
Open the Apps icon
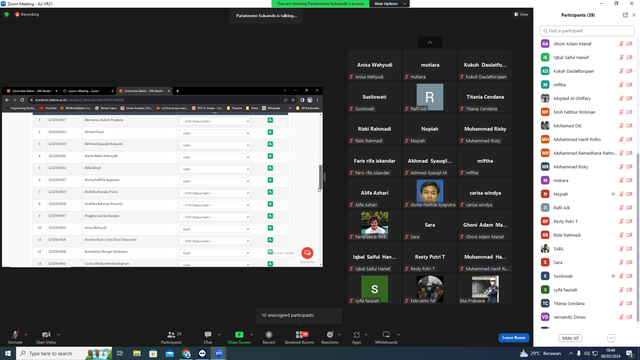[x=356, y=335]
